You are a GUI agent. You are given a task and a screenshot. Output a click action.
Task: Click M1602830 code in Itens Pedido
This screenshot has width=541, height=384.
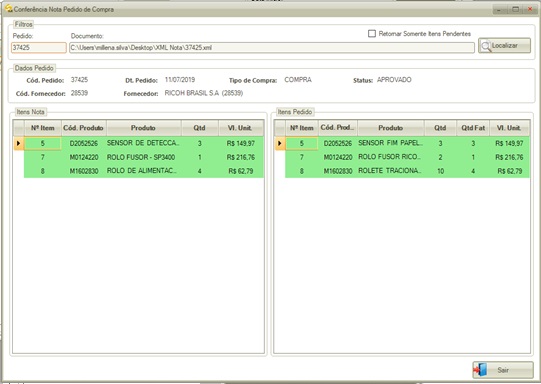338,171
